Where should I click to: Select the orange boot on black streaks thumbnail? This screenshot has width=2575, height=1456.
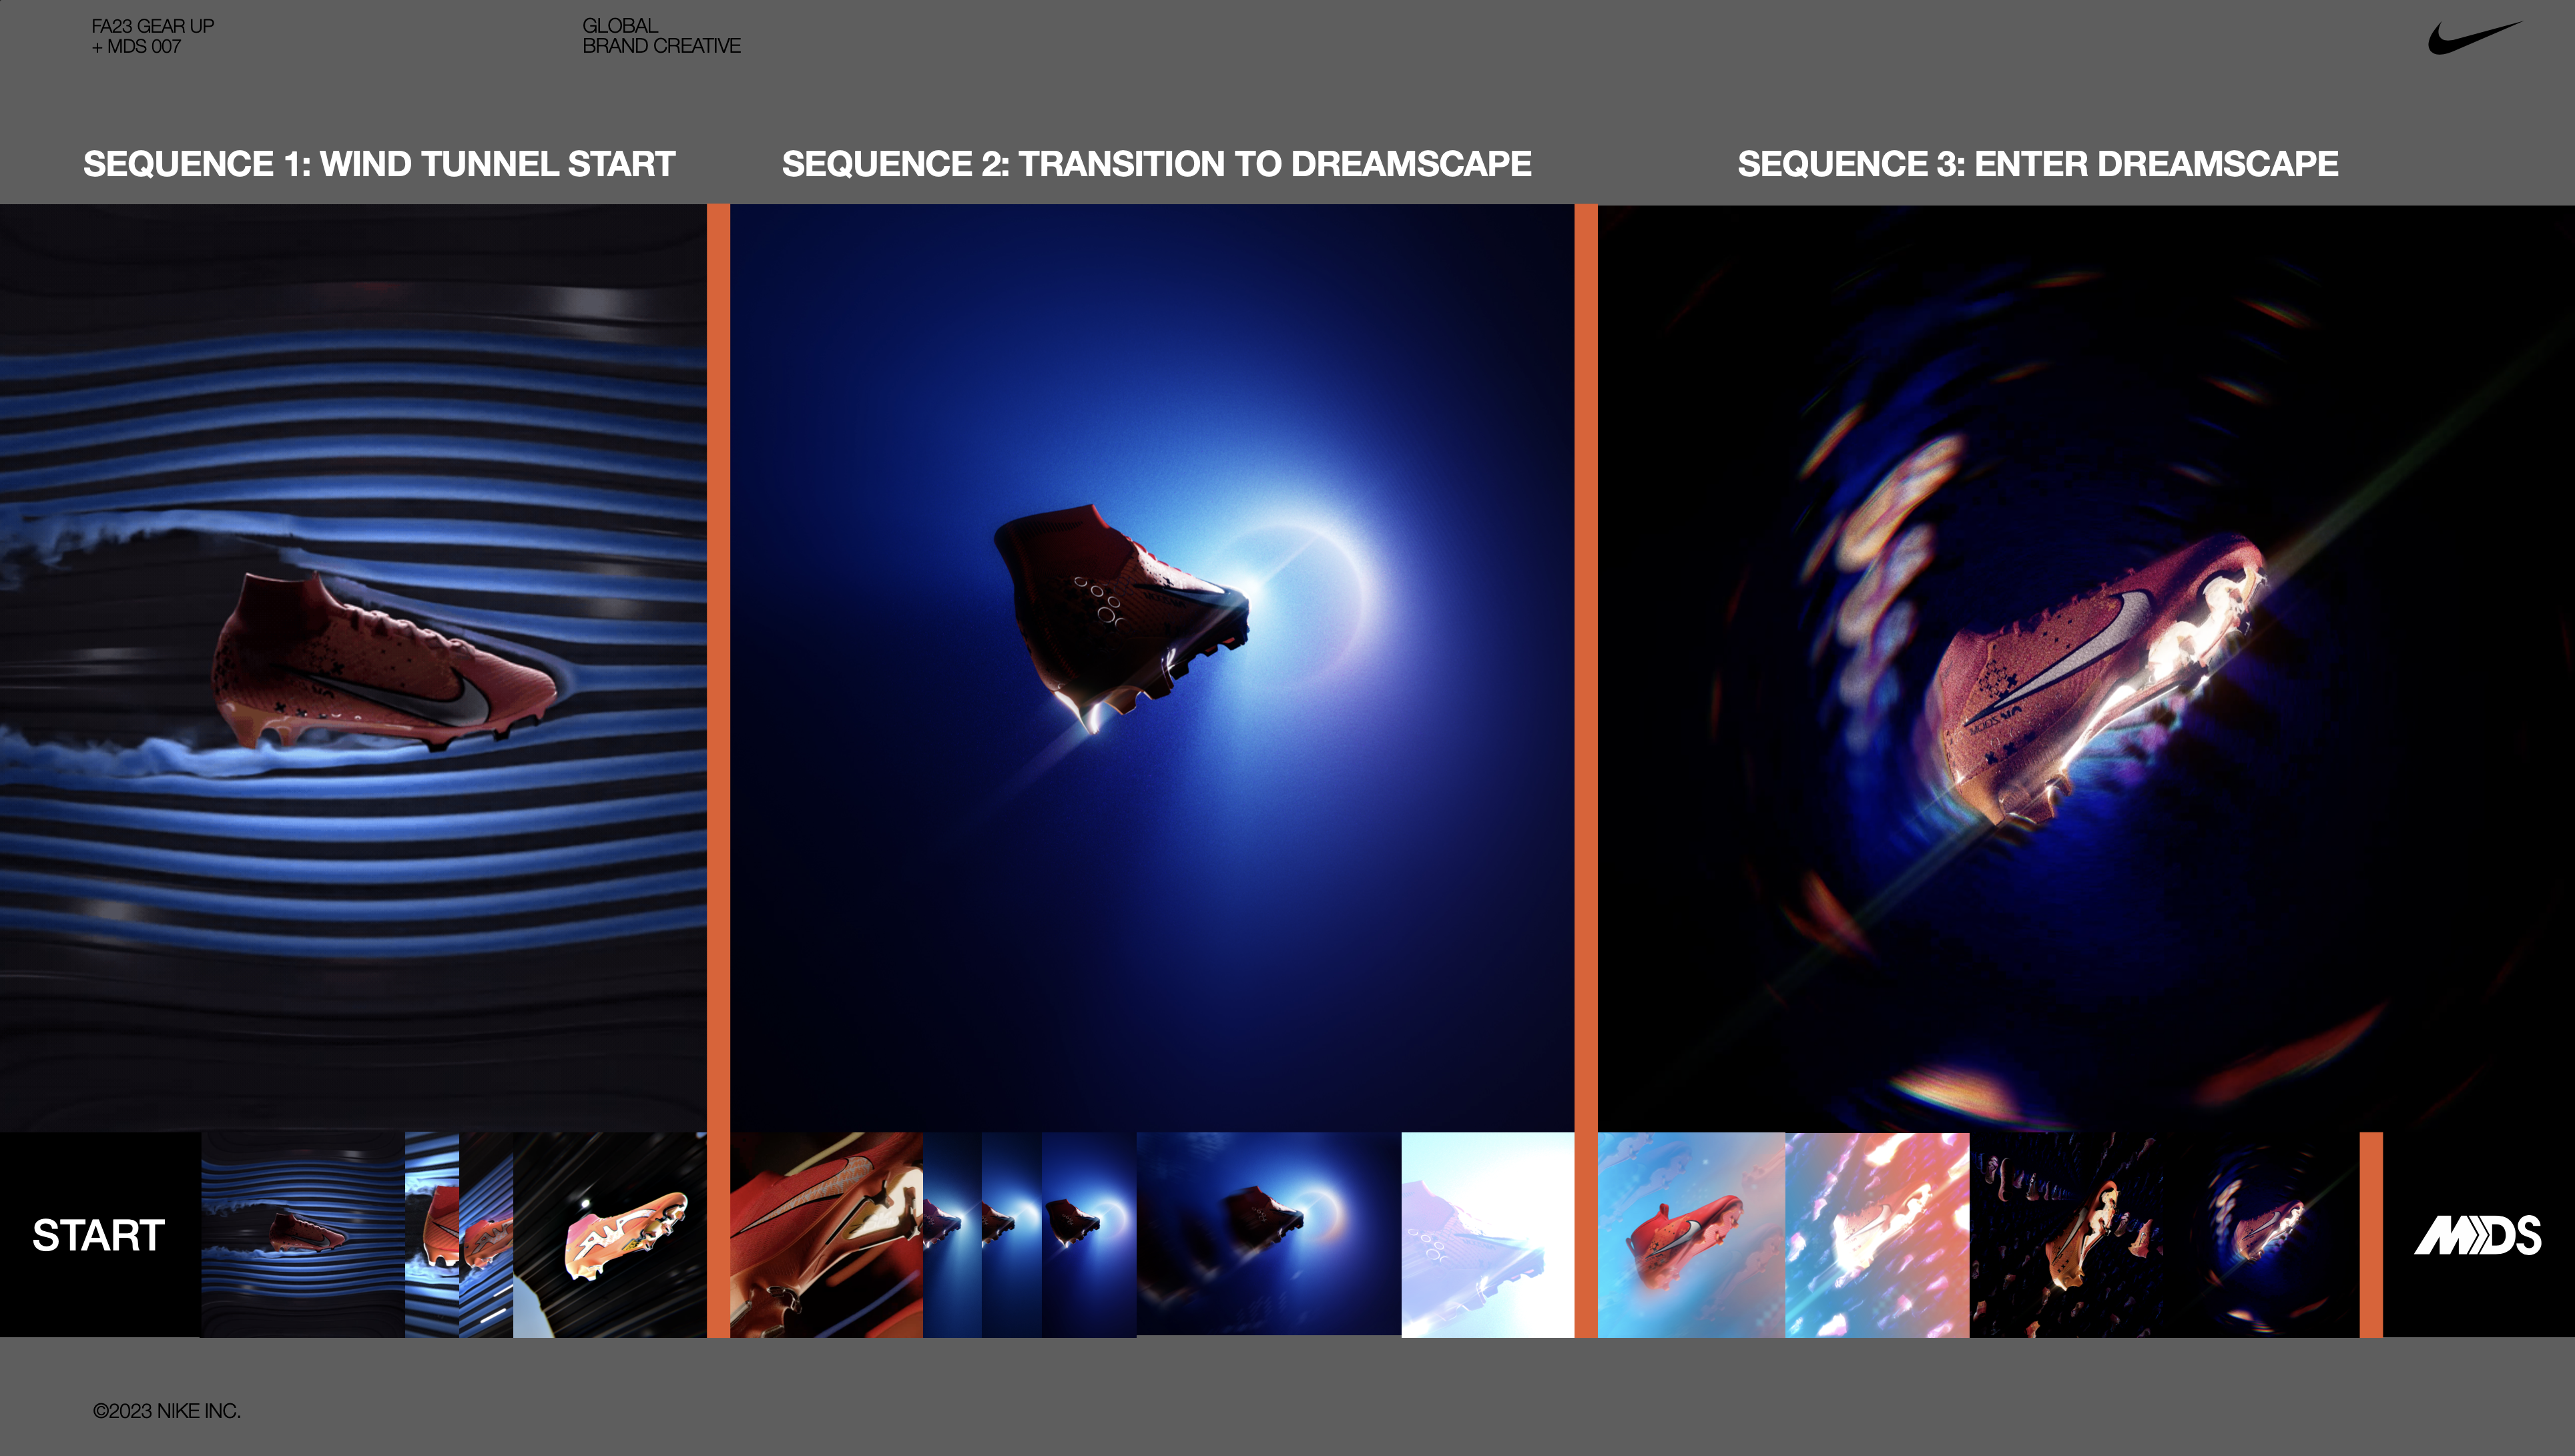pyautogui.click(x=610, y=1235)
